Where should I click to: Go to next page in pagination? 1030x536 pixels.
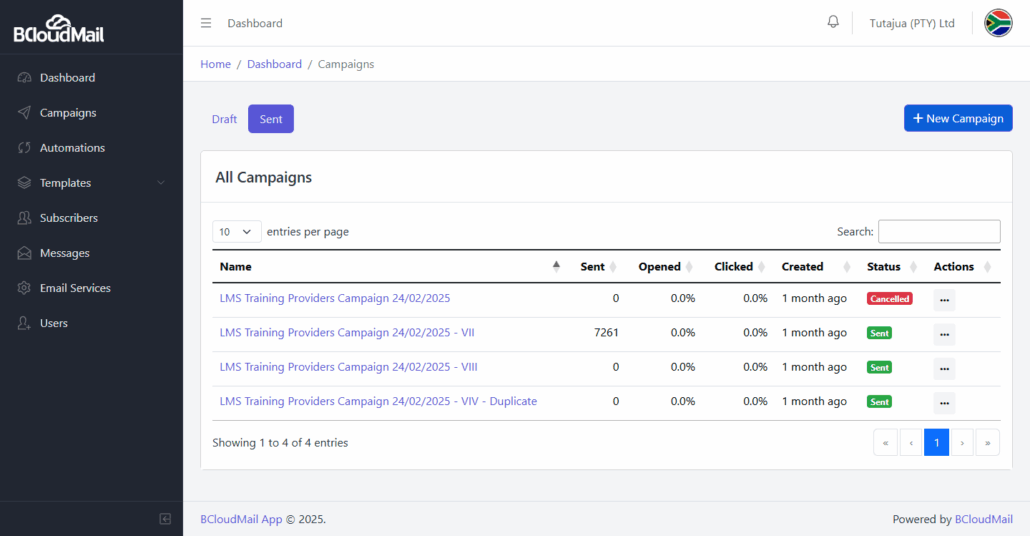click(x=962, y=443)
